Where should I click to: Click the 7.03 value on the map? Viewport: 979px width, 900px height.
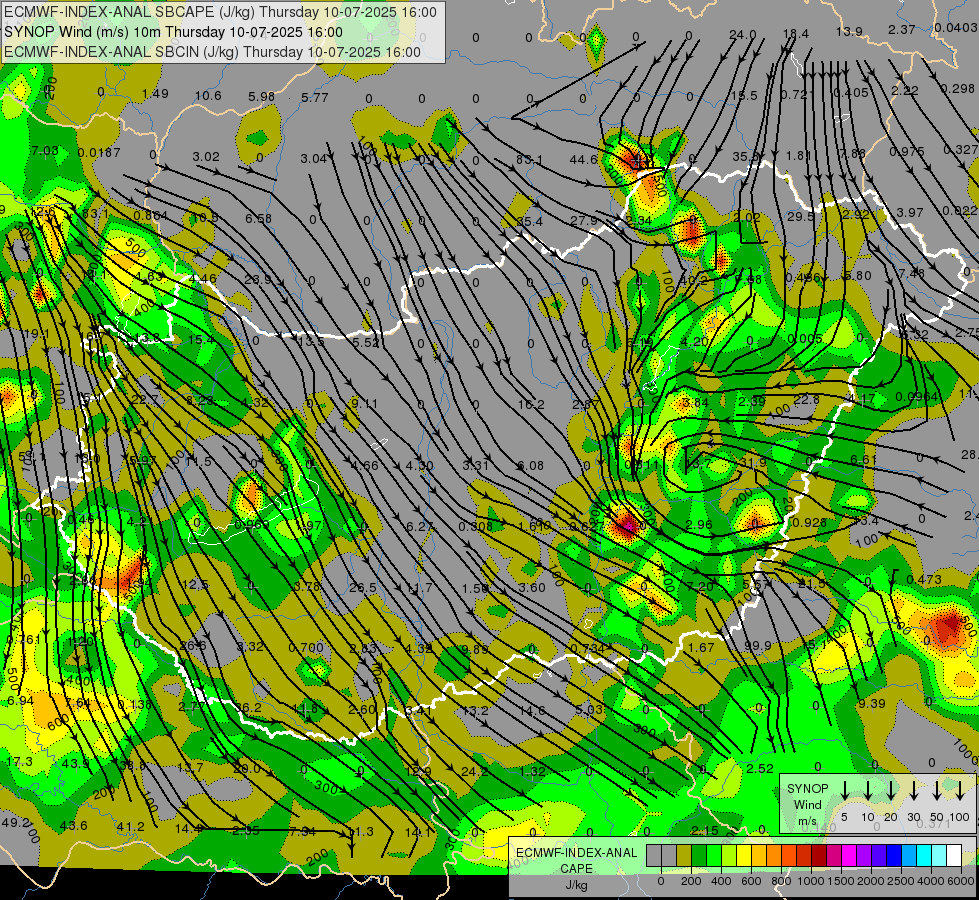click(x=44, y=151)
